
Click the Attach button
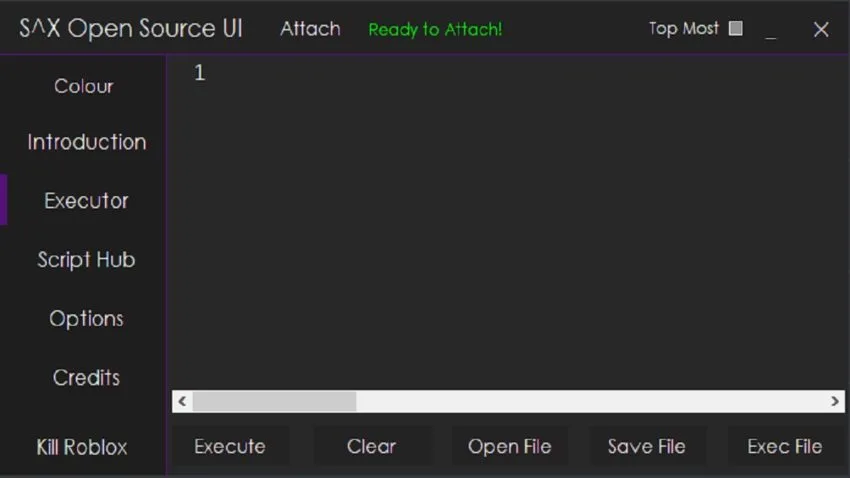pyautogui.click(x=310, y=29)
